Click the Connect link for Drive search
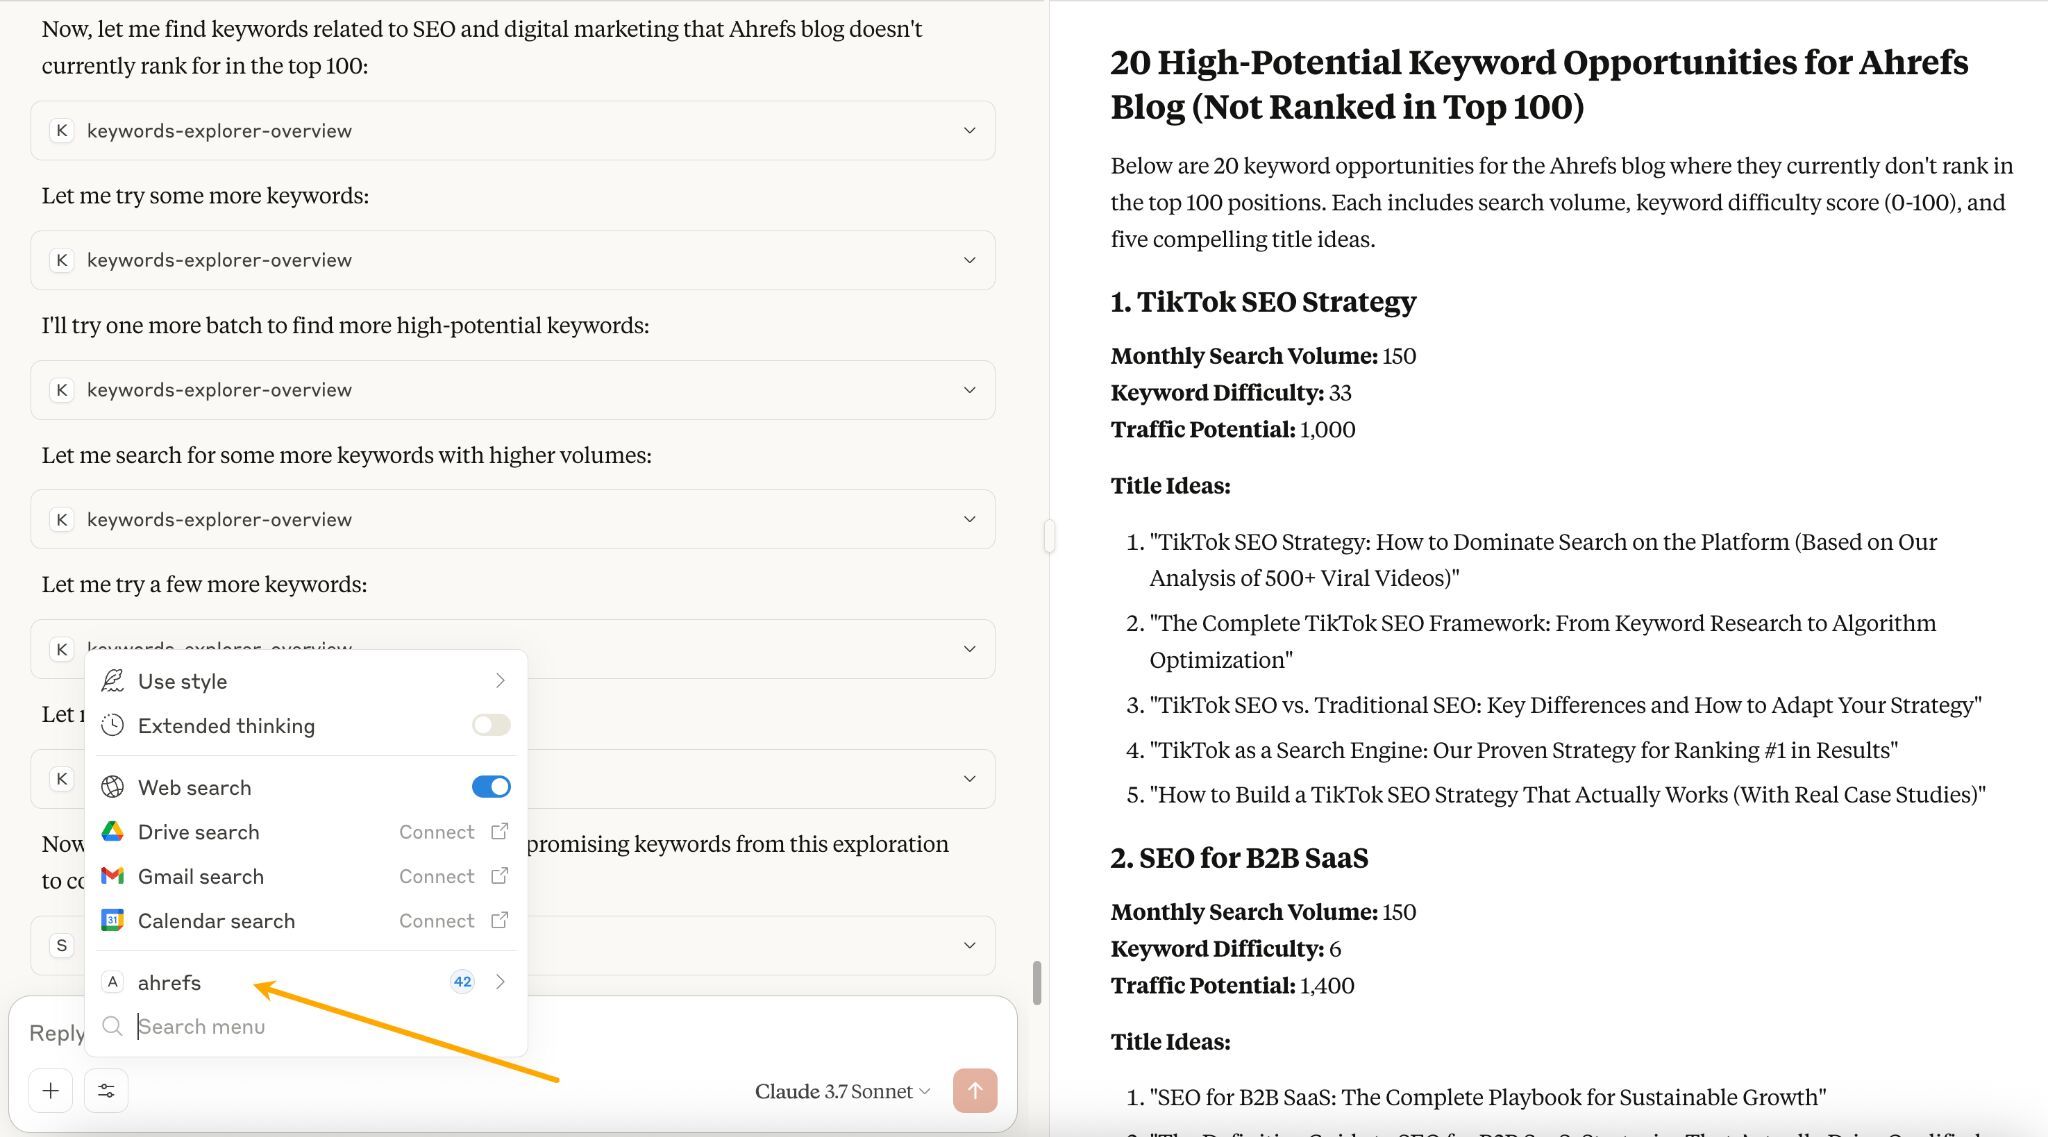 click(x=437, y=831)
